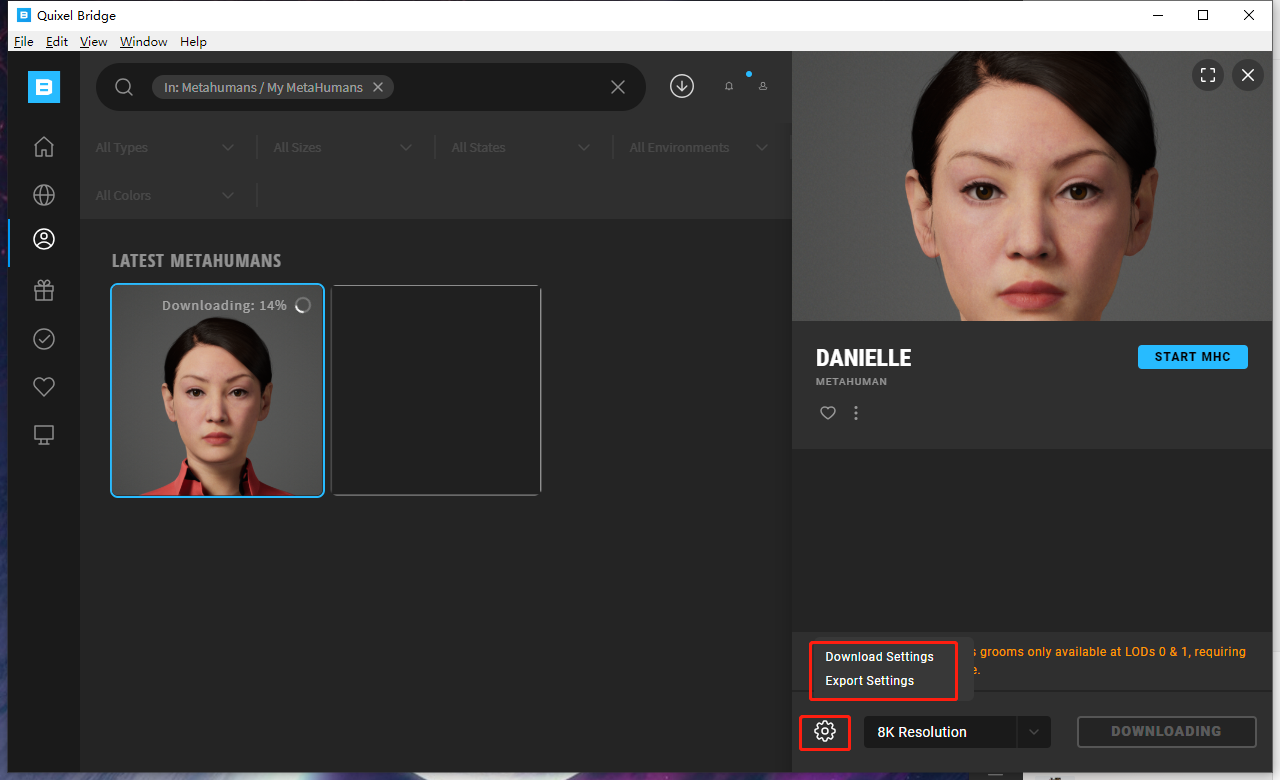The width and height of the screenshot is (1280, 780).
Task: Open the heart Favorites section
Action: click(x=44, y=386)
